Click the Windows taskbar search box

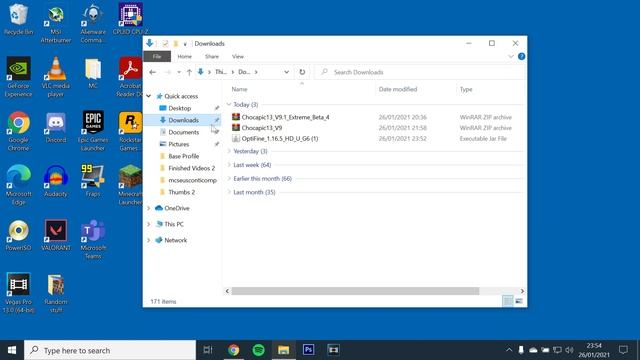pos(110,350)
